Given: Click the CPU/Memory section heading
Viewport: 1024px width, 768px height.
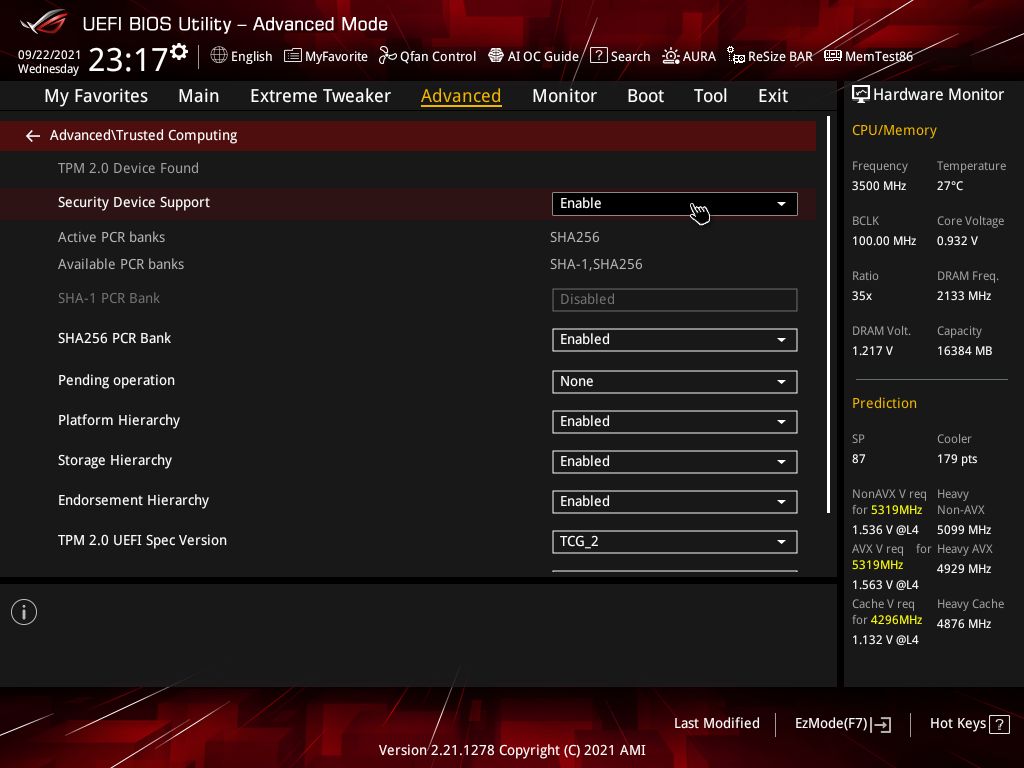Looking at the screenshot, I should (x=894, y=131).
